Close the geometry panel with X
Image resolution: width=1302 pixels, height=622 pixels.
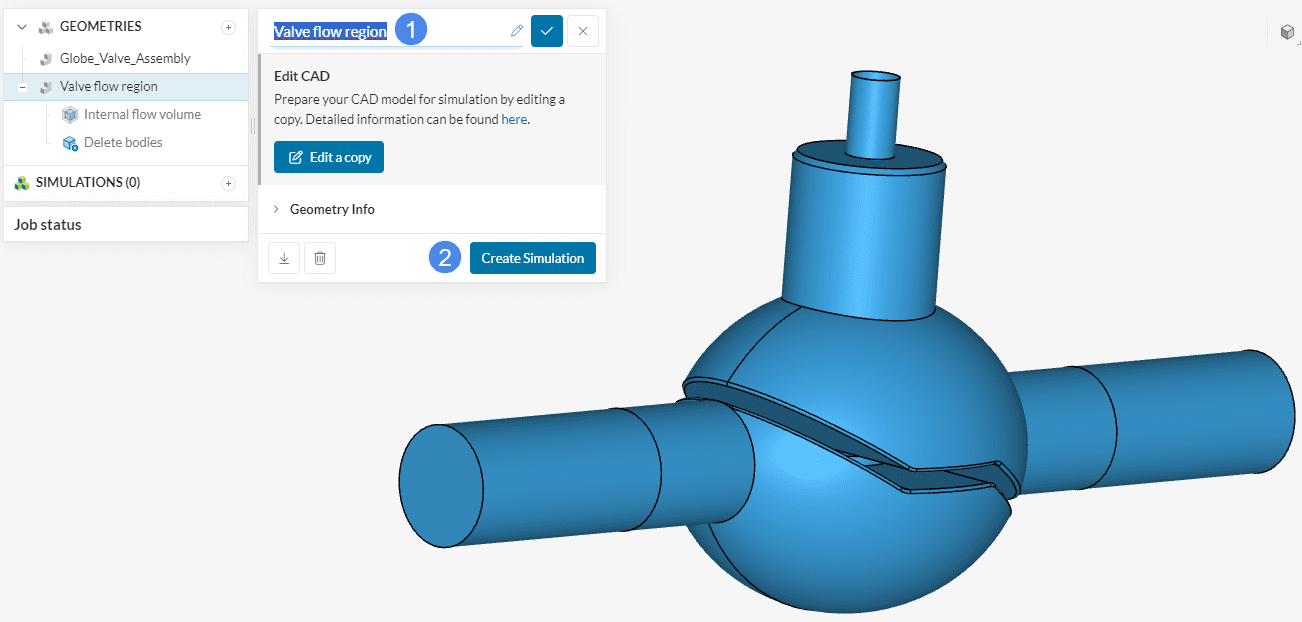[x=583, y=31]
